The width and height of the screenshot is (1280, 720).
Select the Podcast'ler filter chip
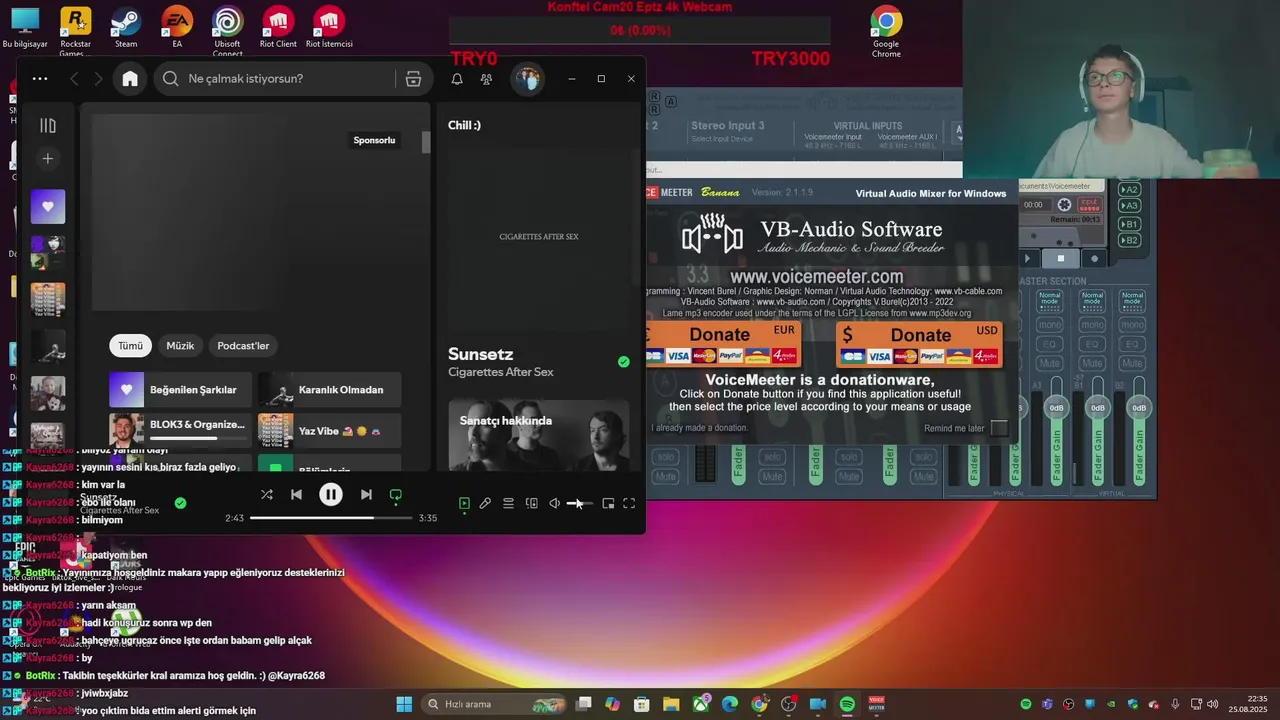click(243, 346)
